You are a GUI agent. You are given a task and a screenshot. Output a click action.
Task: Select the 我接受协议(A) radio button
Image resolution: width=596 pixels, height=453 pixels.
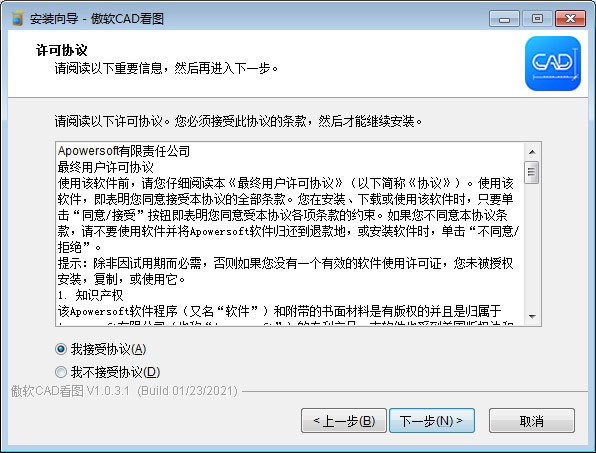(61, 349)
